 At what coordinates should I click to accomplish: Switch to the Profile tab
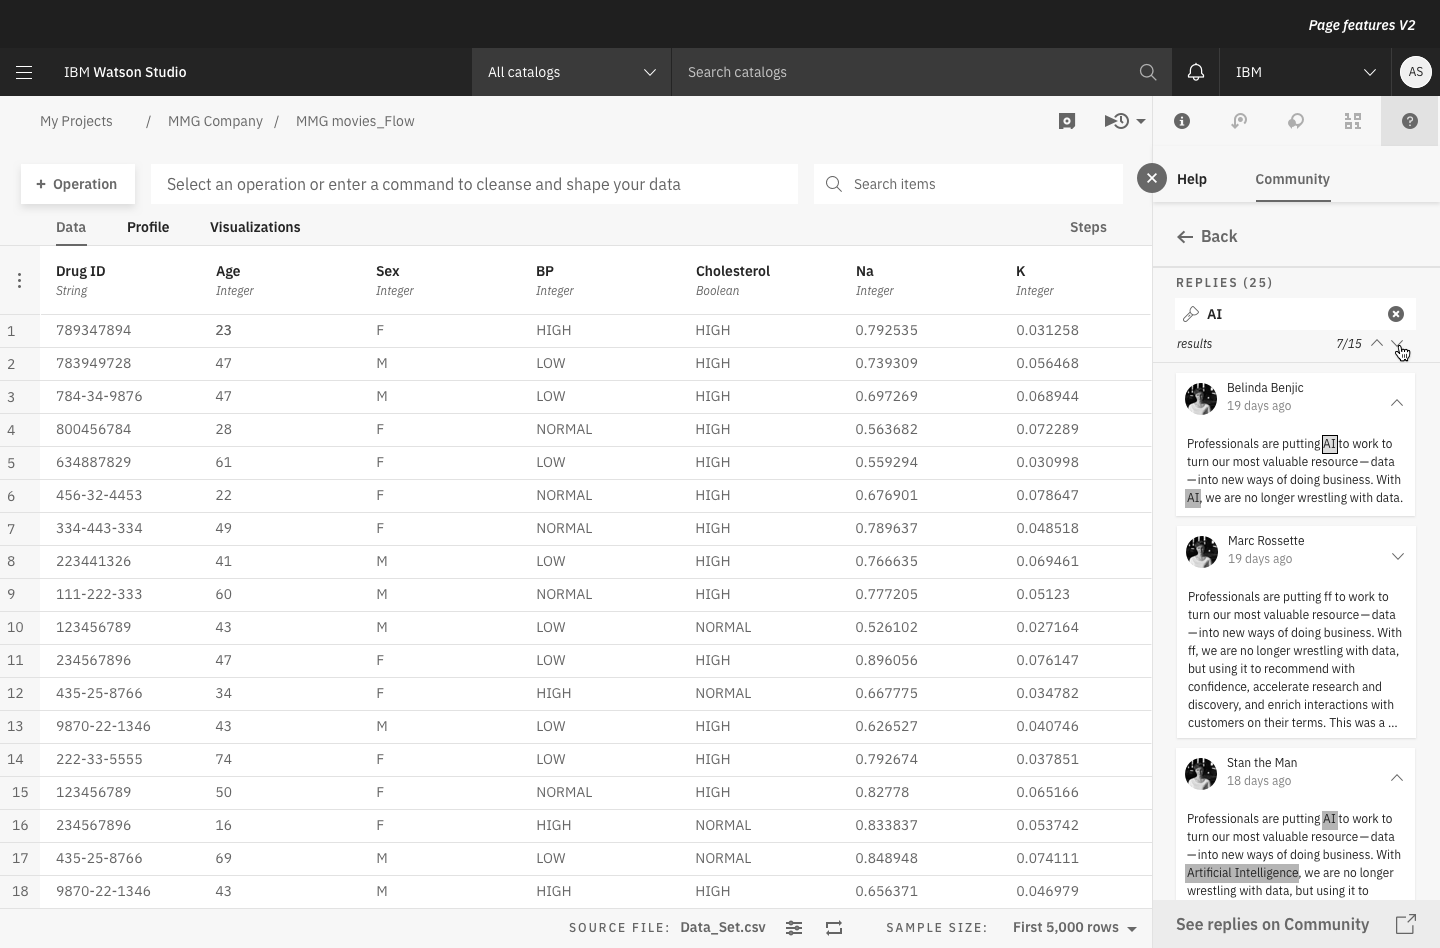148,227
